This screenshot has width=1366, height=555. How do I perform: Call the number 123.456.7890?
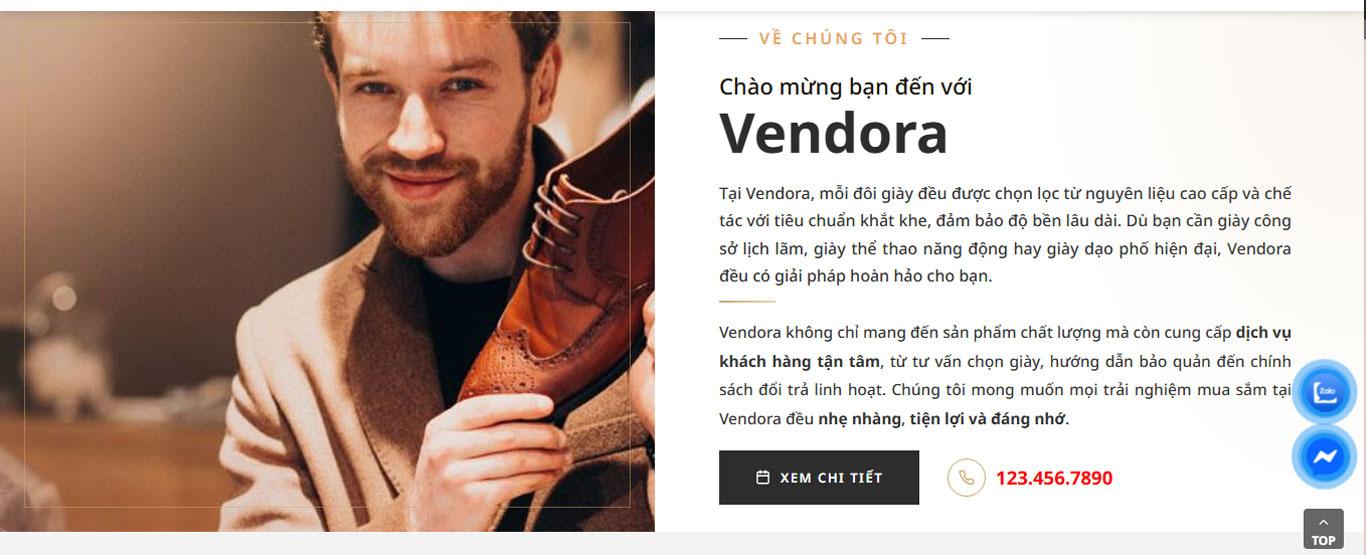[1054, 478]
